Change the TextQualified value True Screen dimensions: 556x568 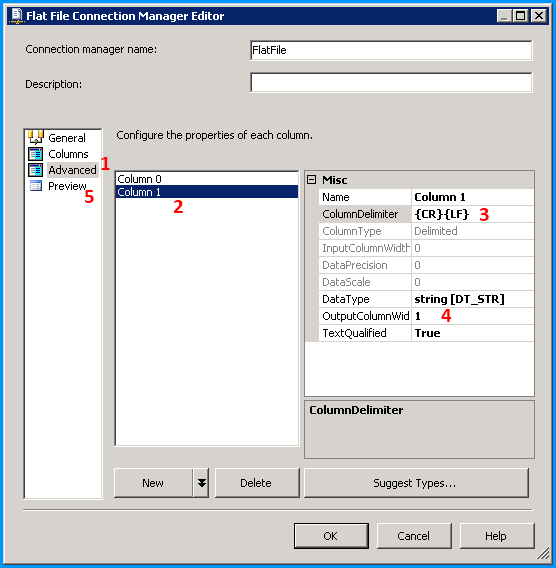click(472, 333)
